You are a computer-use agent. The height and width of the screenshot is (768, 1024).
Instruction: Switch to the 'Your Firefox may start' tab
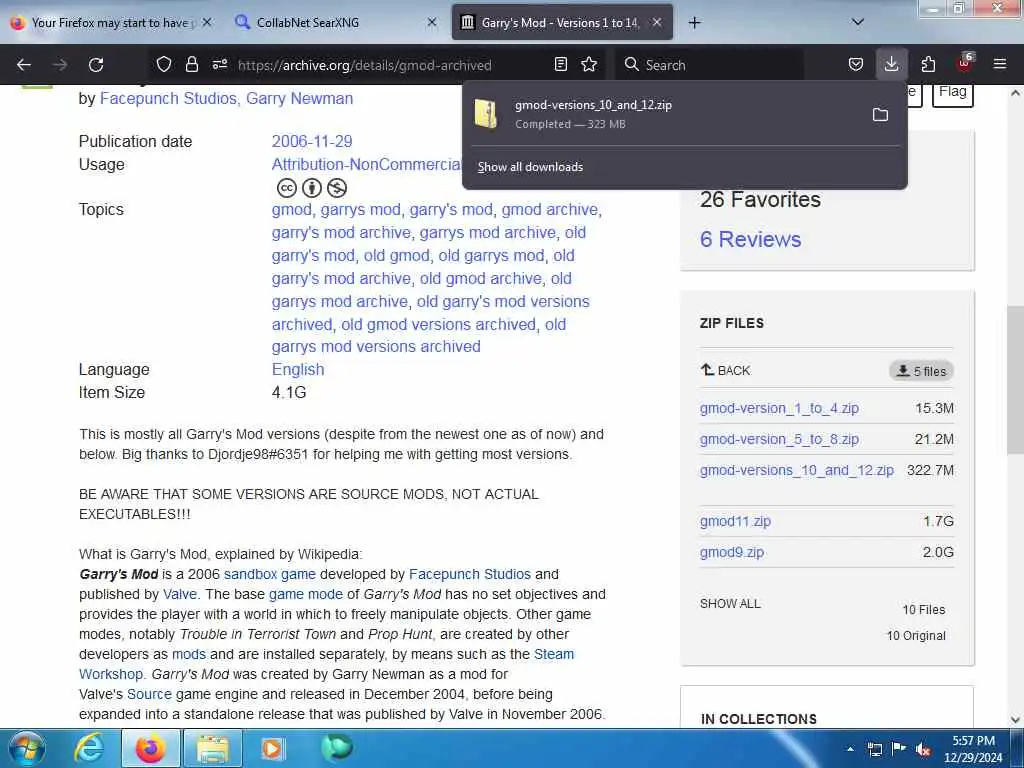coord(112,22)
